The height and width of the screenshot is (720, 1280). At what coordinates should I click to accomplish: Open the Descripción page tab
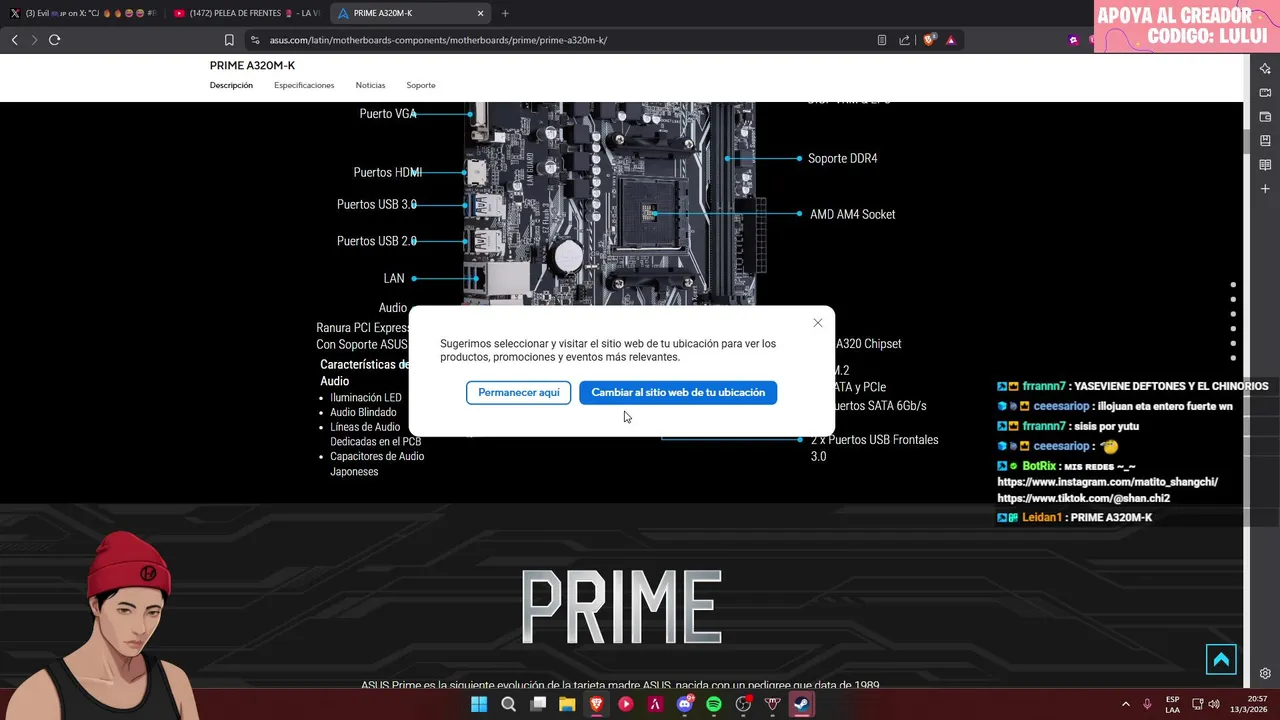coord(231,85)
